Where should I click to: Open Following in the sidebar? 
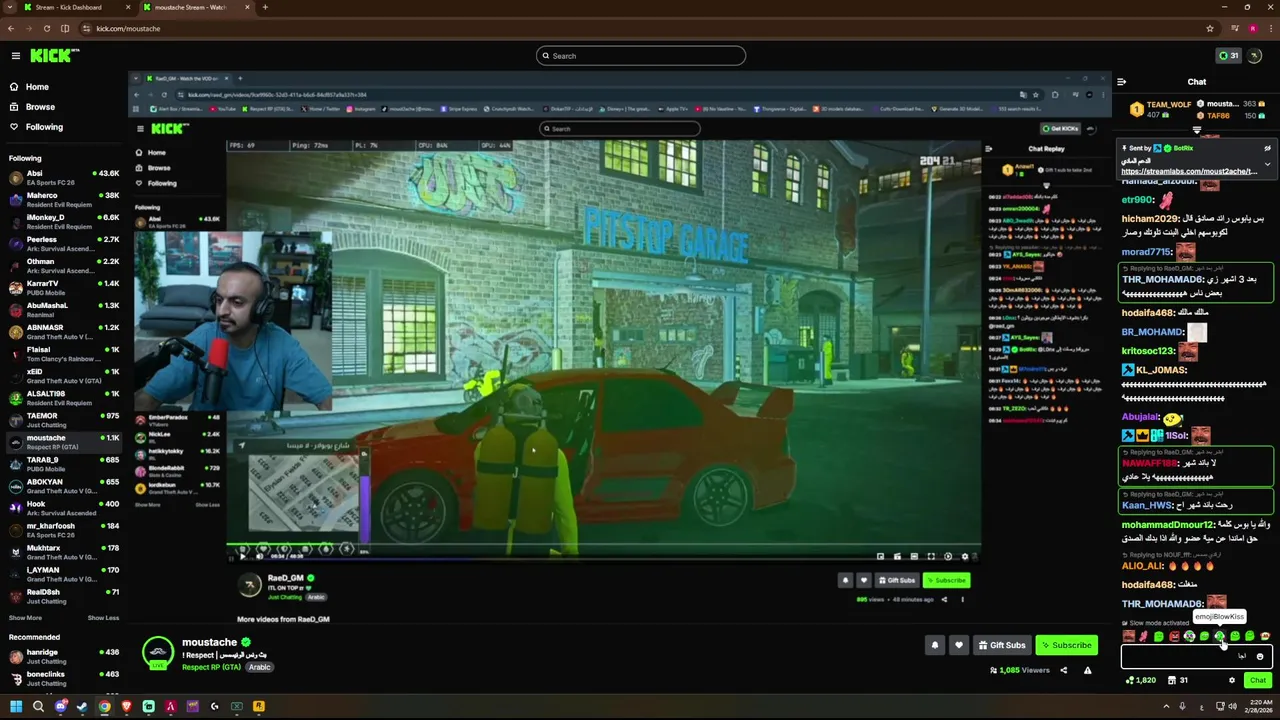pyautogui.click(x=44, y=127)
